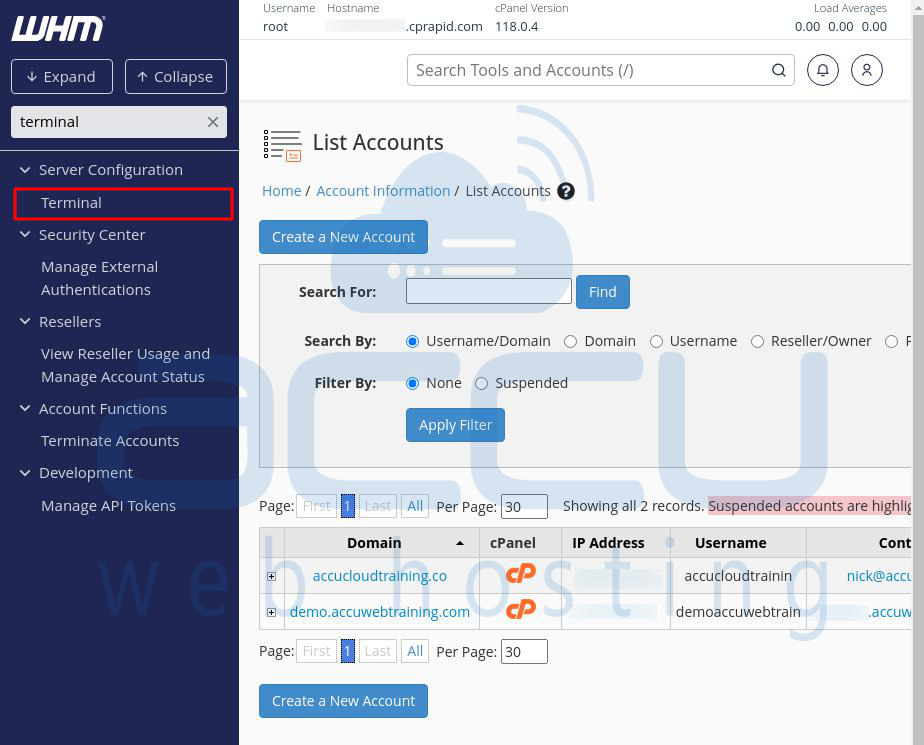Open Terminate Accounts in sidebar
924x745 pixels.
pyautogui.click(x=110, y=441)
